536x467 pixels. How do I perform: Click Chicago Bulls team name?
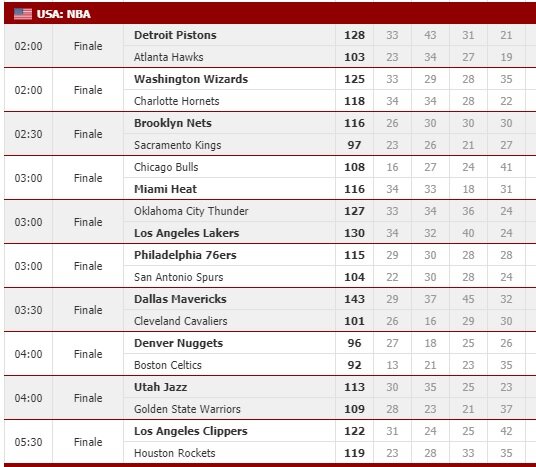[166, 167]
